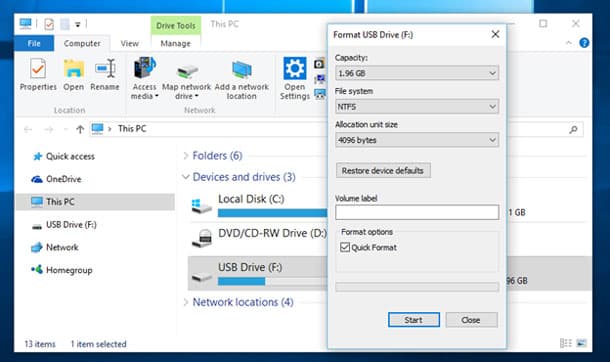Click the Properties ribbon icon
The image size is (610, 362).
coord(38,69)
